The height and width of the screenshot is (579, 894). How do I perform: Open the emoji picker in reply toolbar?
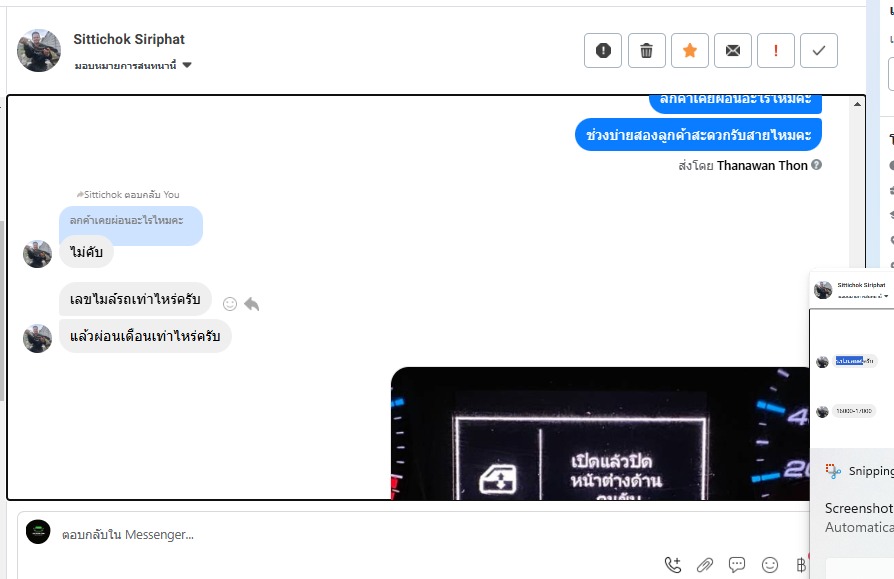(770, 565)
